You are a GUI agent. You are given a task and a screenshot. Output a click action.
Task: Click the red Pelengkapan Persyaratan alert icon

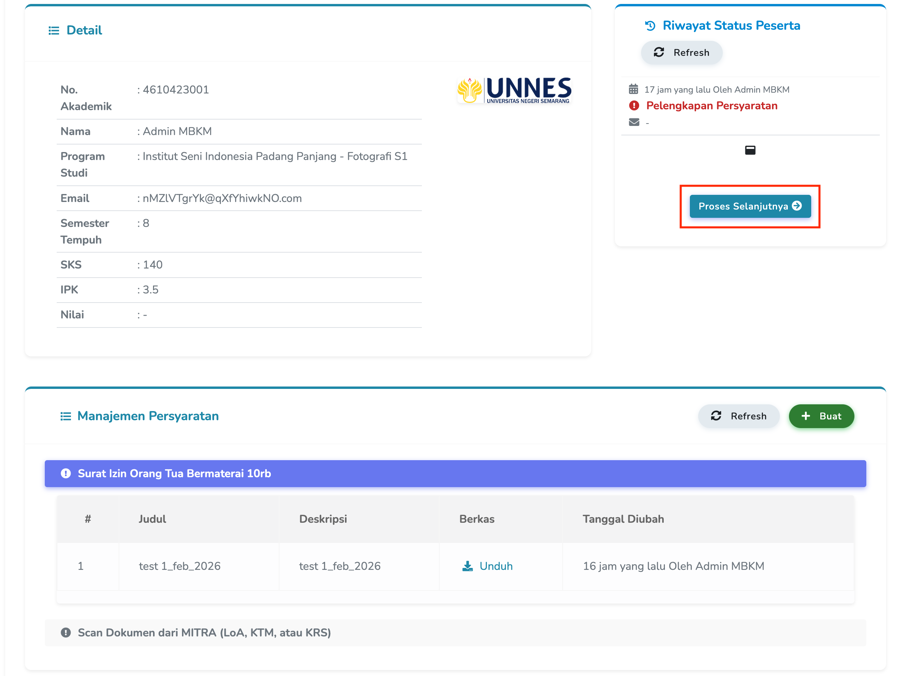pos(634,105)
